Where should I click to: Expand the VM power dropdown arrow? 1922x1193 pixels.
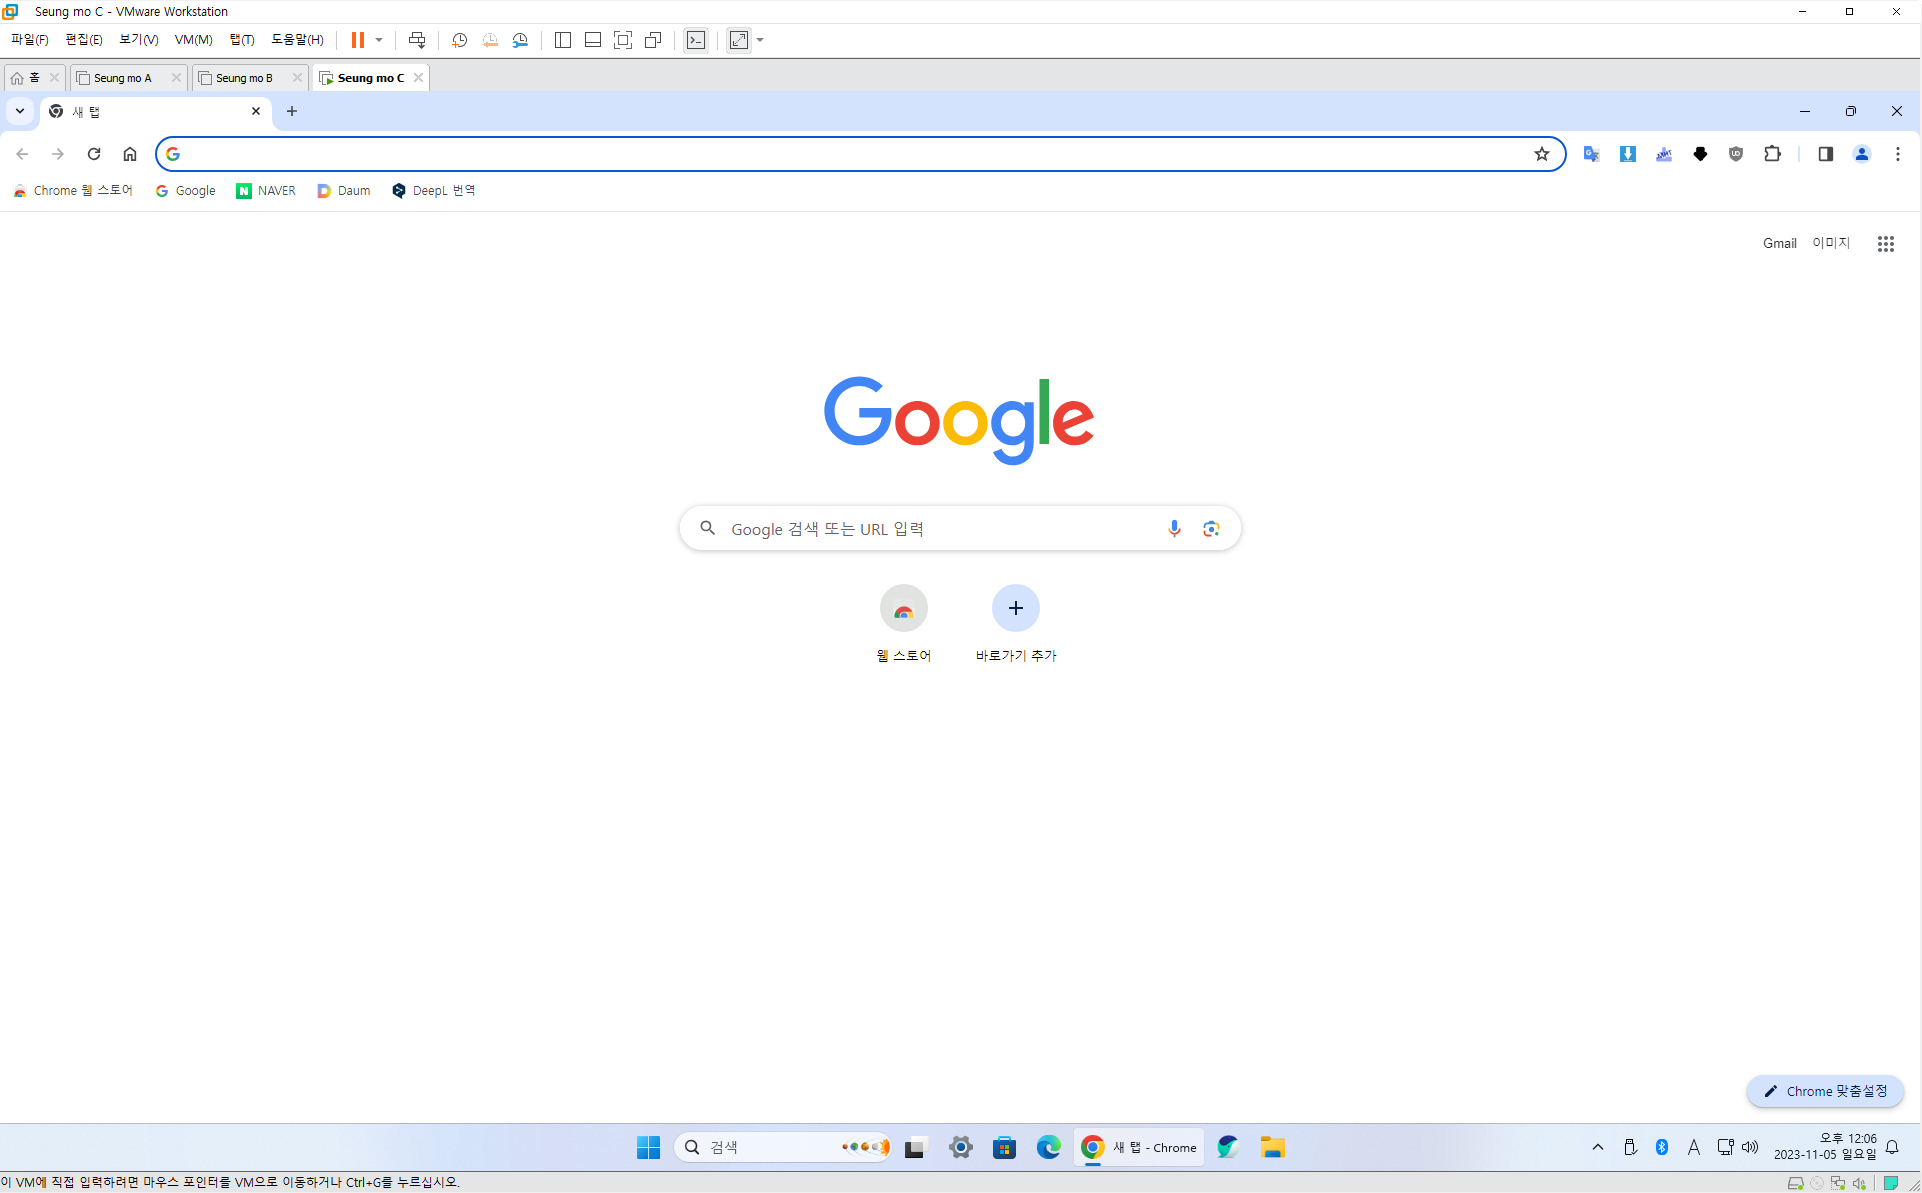[x=379, y=40]
